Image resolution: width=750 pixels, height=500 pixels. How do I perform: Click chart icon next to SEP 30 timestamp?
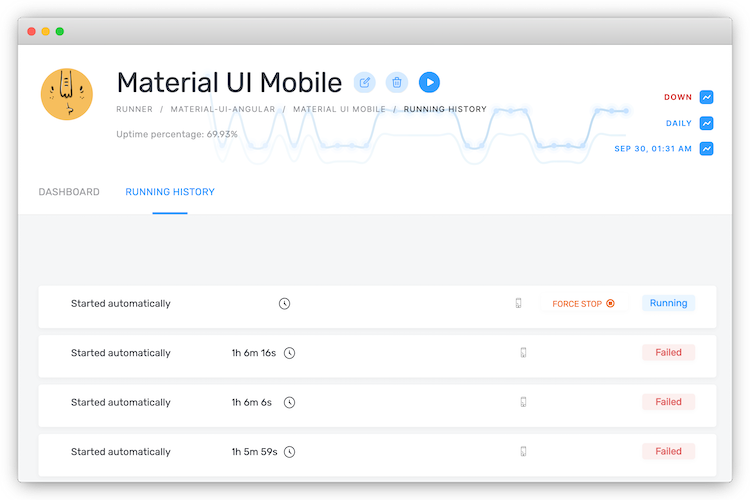point(707,149)
